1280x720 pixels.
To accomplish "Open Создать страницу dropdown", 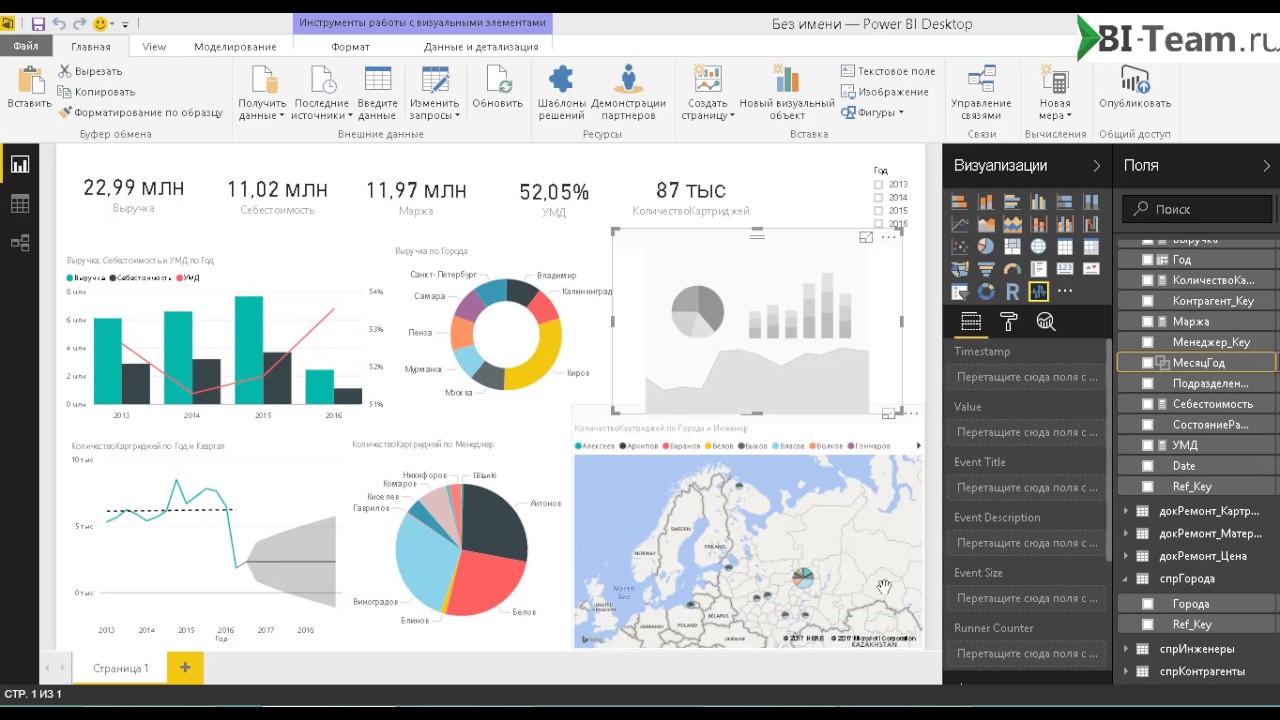I will pos(708,92).
